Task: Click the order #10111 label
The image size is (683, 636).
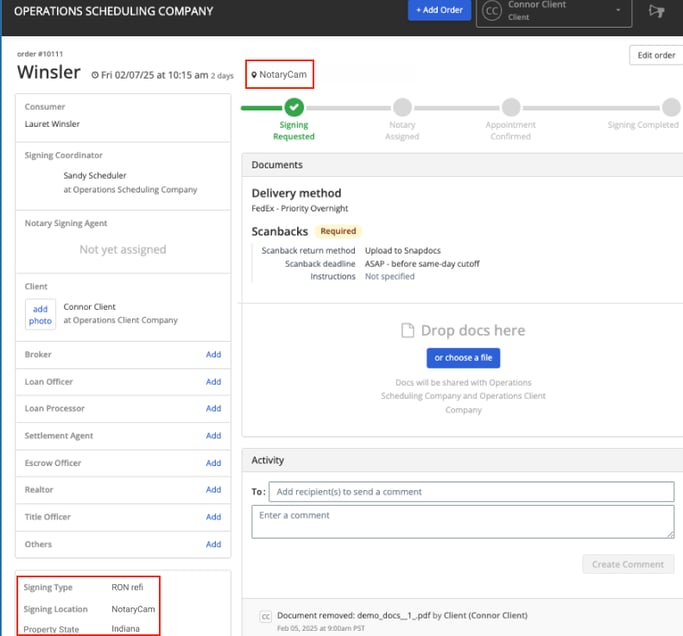Action: (40, 54)
